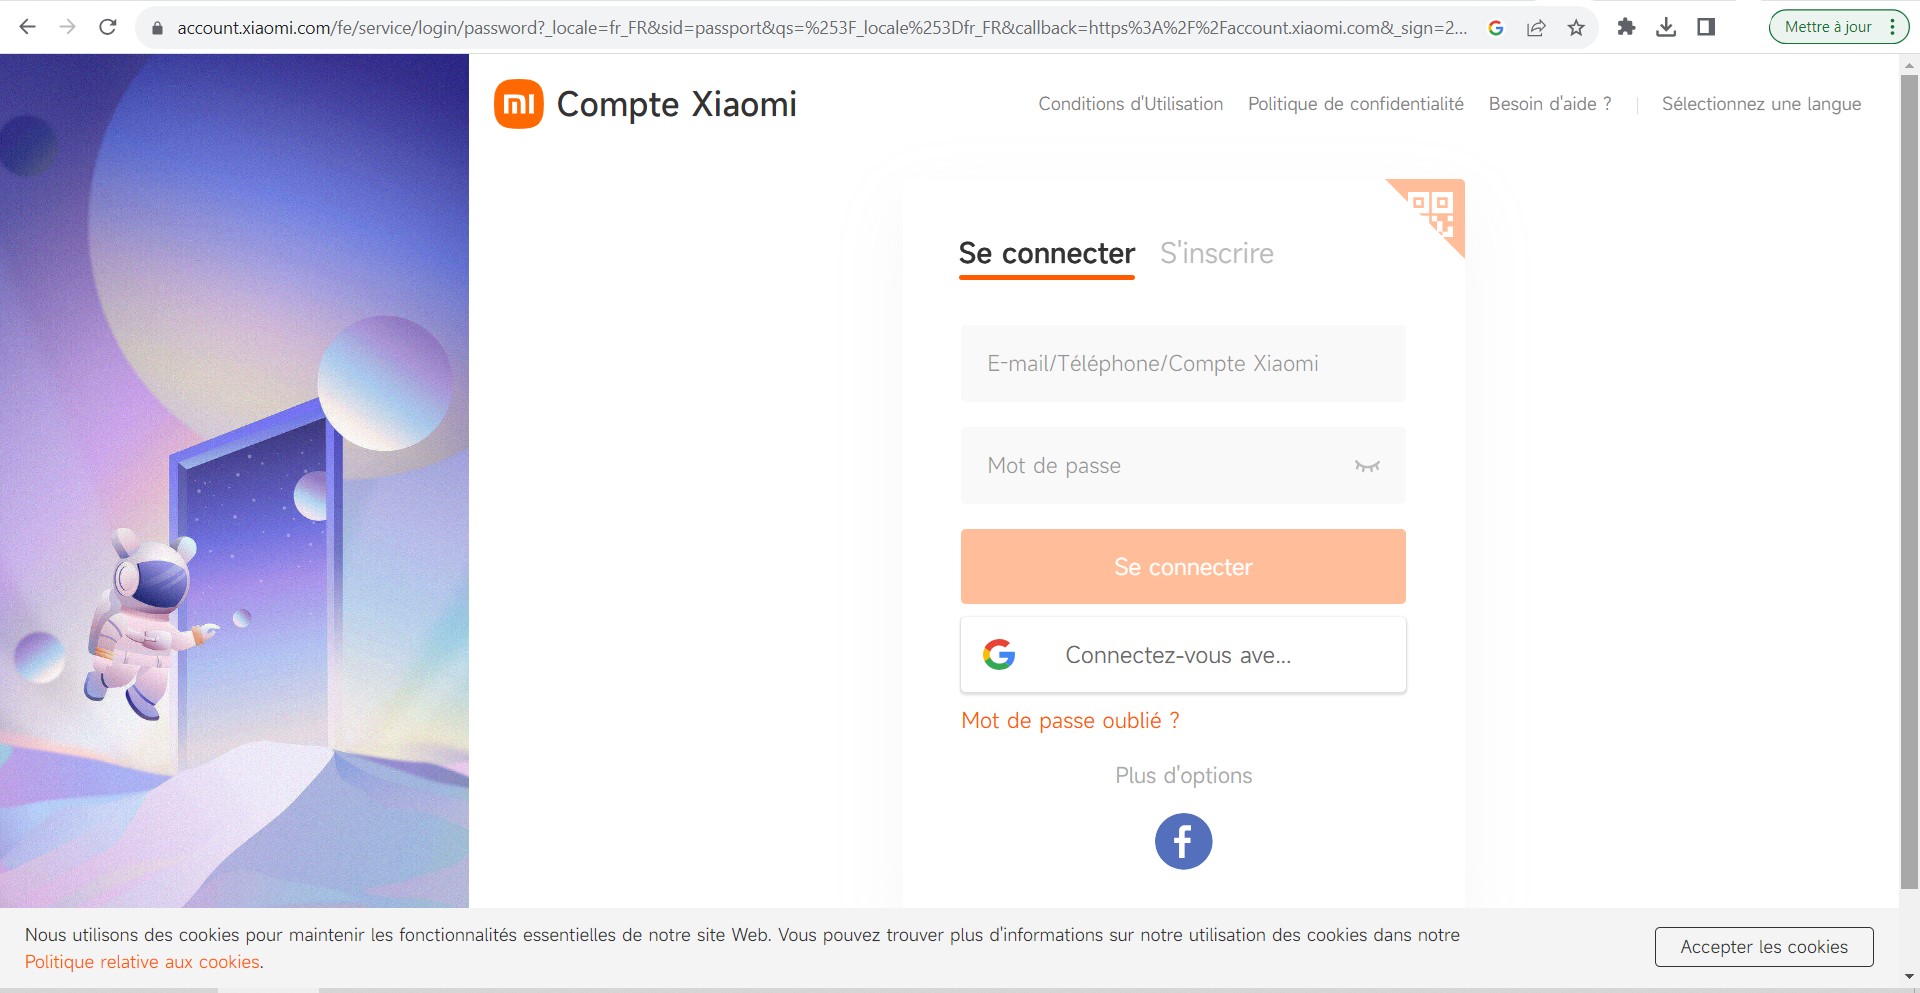This screenshot has height=993, width=1920.
Task: Open the browser three-dot menu
Action: [1892, 27]
